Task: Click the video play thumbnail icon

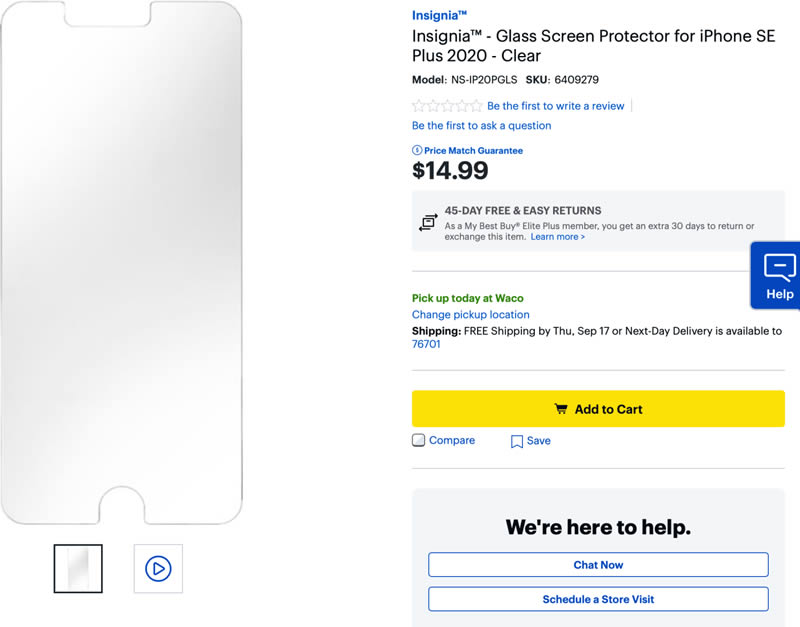Action: pyautogui.click(x=158, y=568)
